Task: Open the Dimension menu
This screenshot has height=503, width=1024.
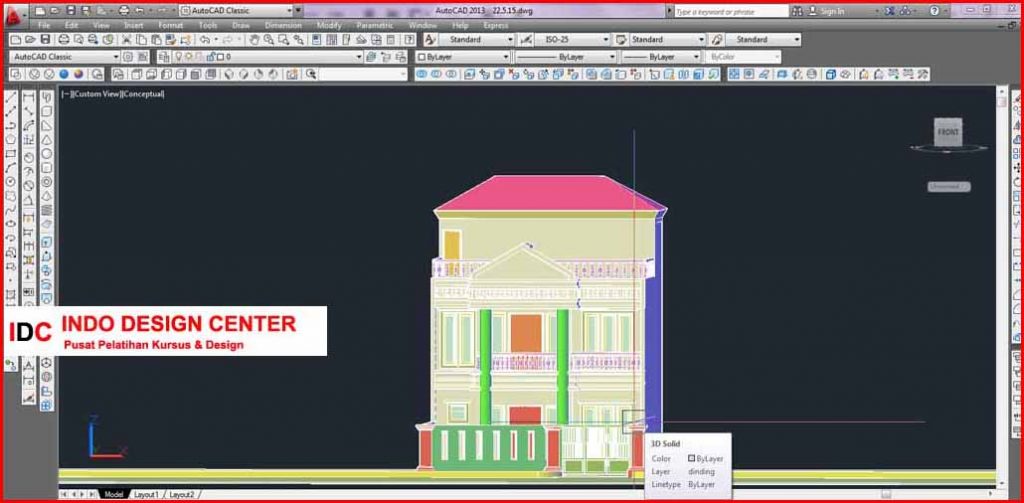Action: tap(283, 25)
